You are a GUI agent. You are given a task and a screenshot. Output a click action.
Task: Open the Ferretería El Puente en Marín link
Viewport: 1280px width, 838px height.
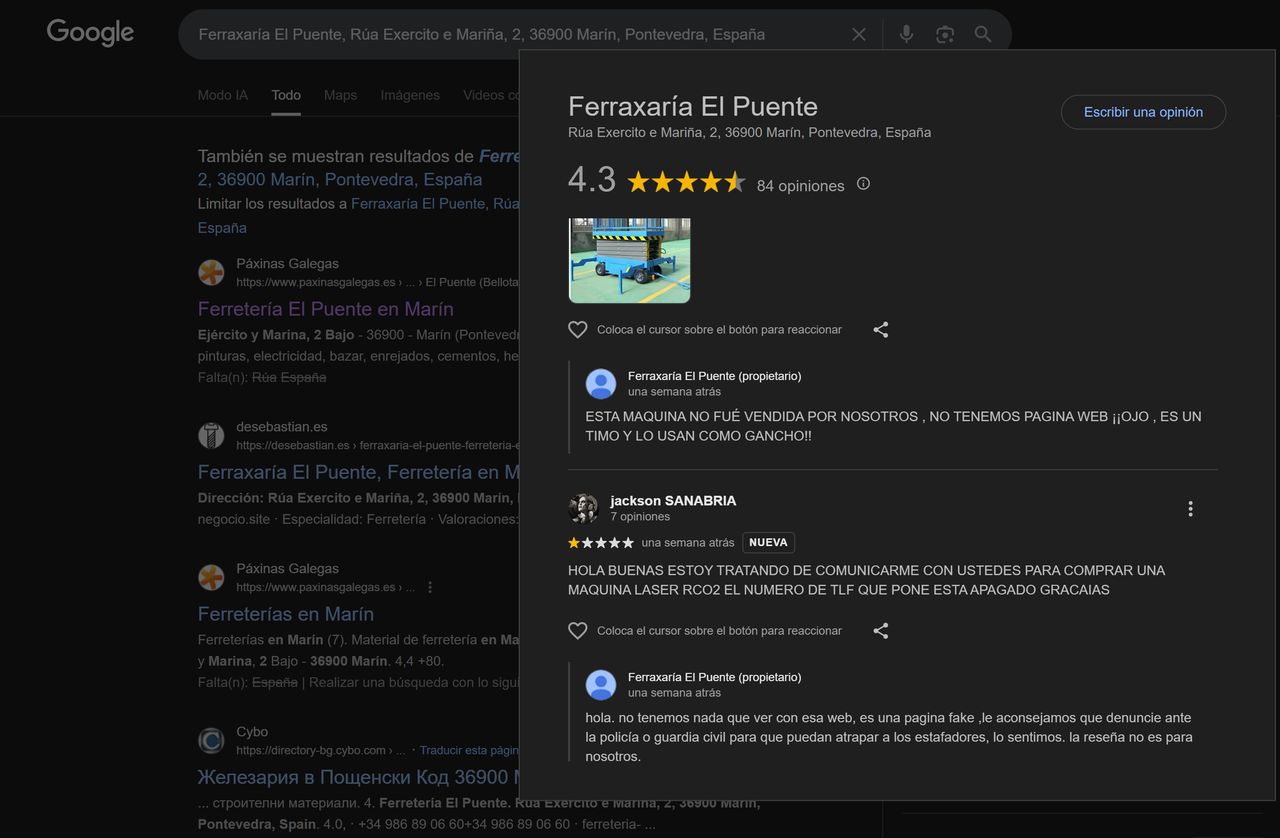click(x=326, y=309)
